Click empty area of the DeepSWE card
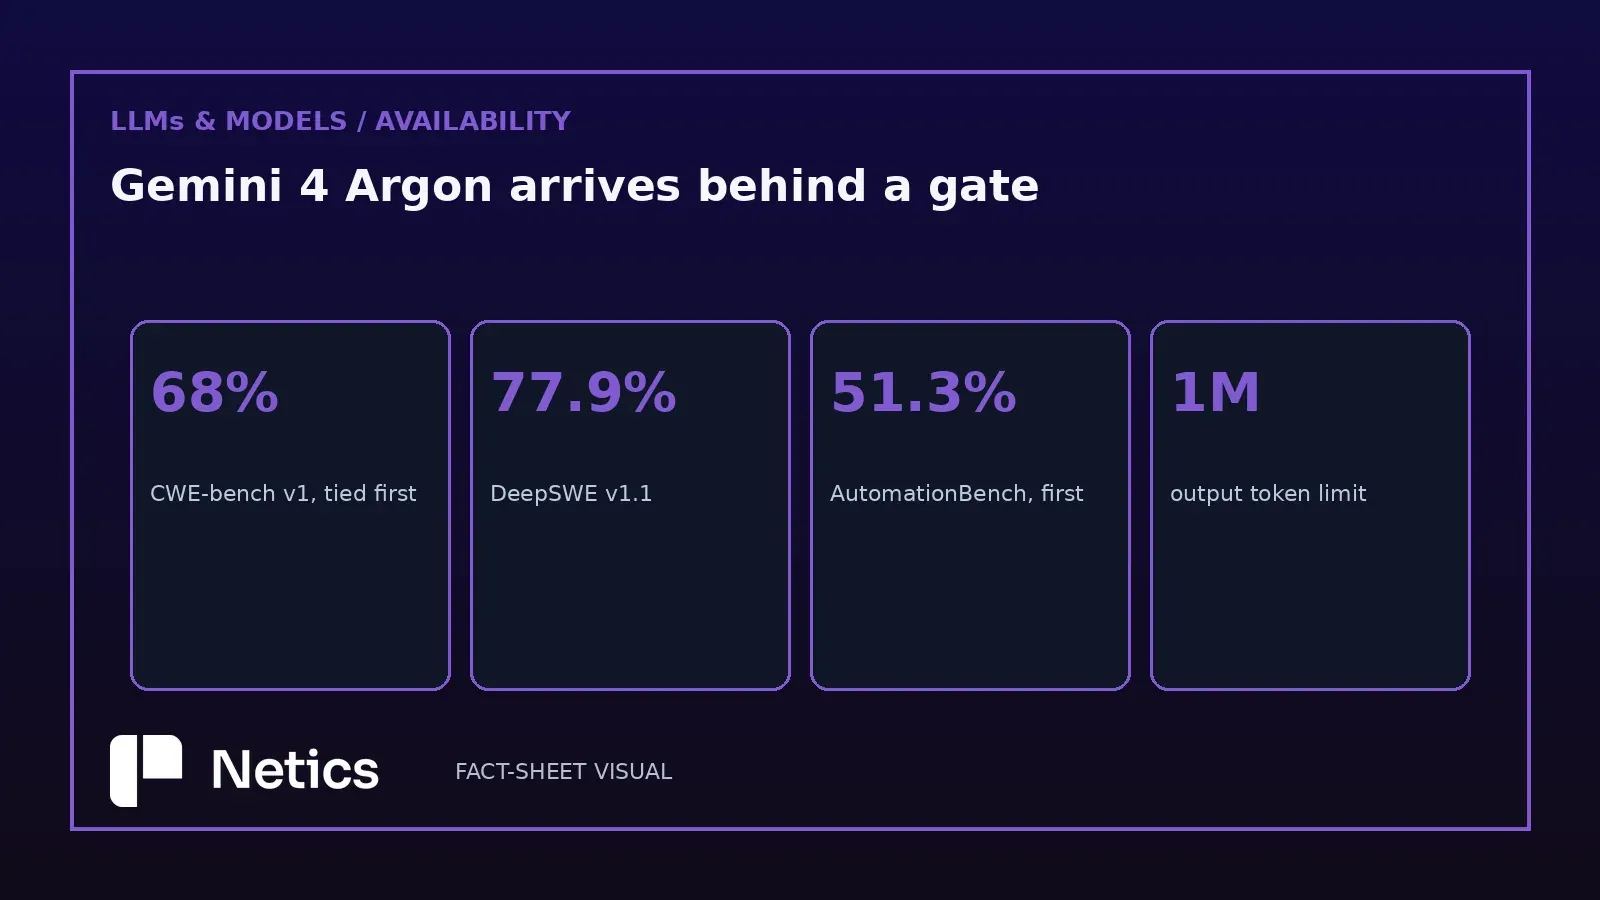 [630, 600]
